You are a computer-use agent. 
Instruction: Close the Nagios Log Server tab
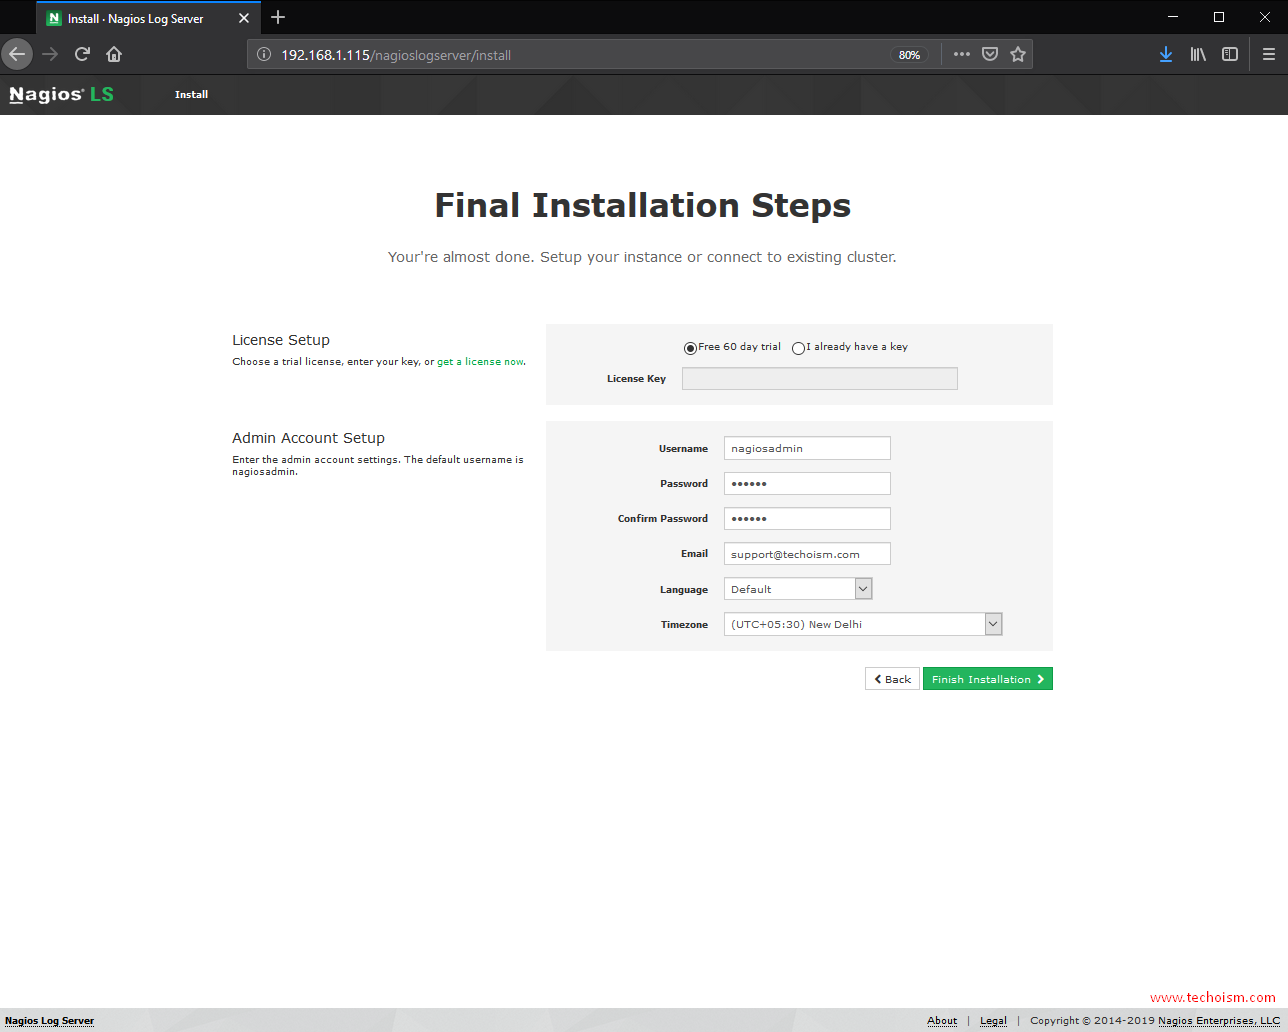244,18
